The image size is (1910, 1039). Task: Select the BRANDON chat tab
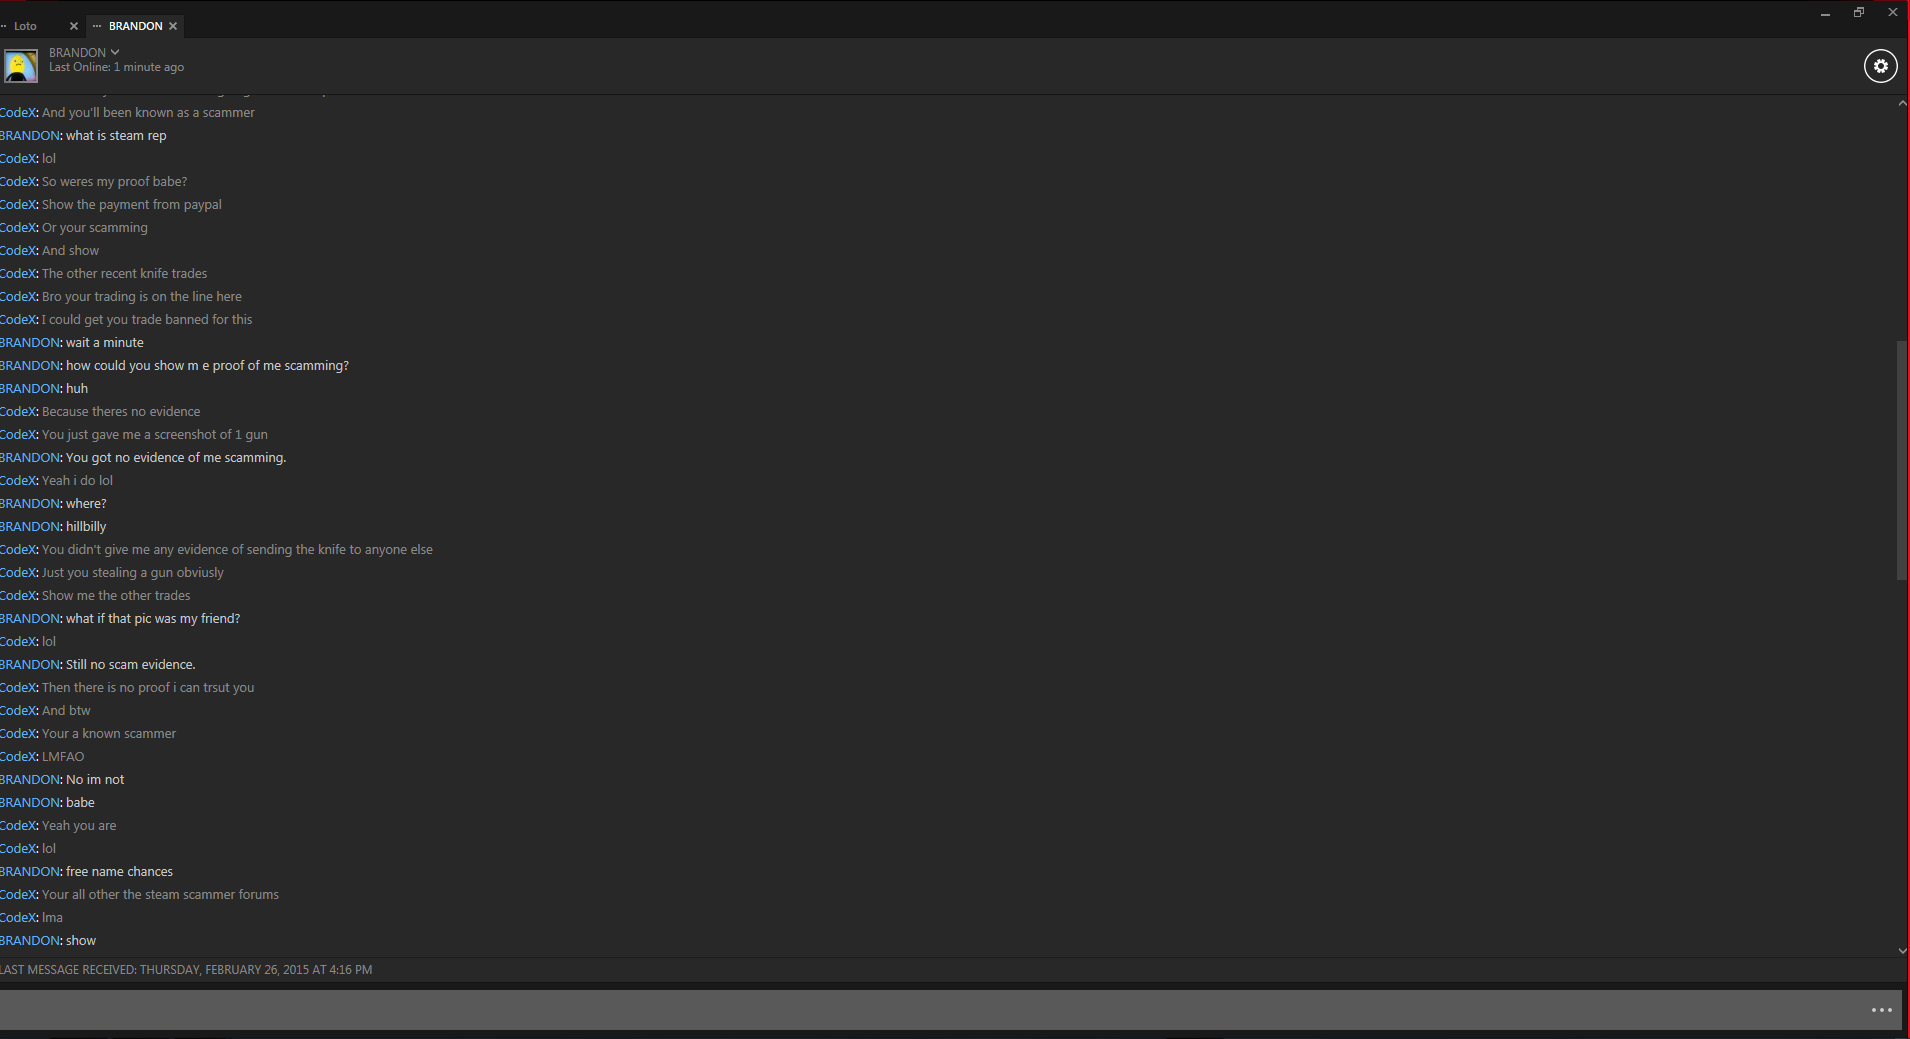135,26
